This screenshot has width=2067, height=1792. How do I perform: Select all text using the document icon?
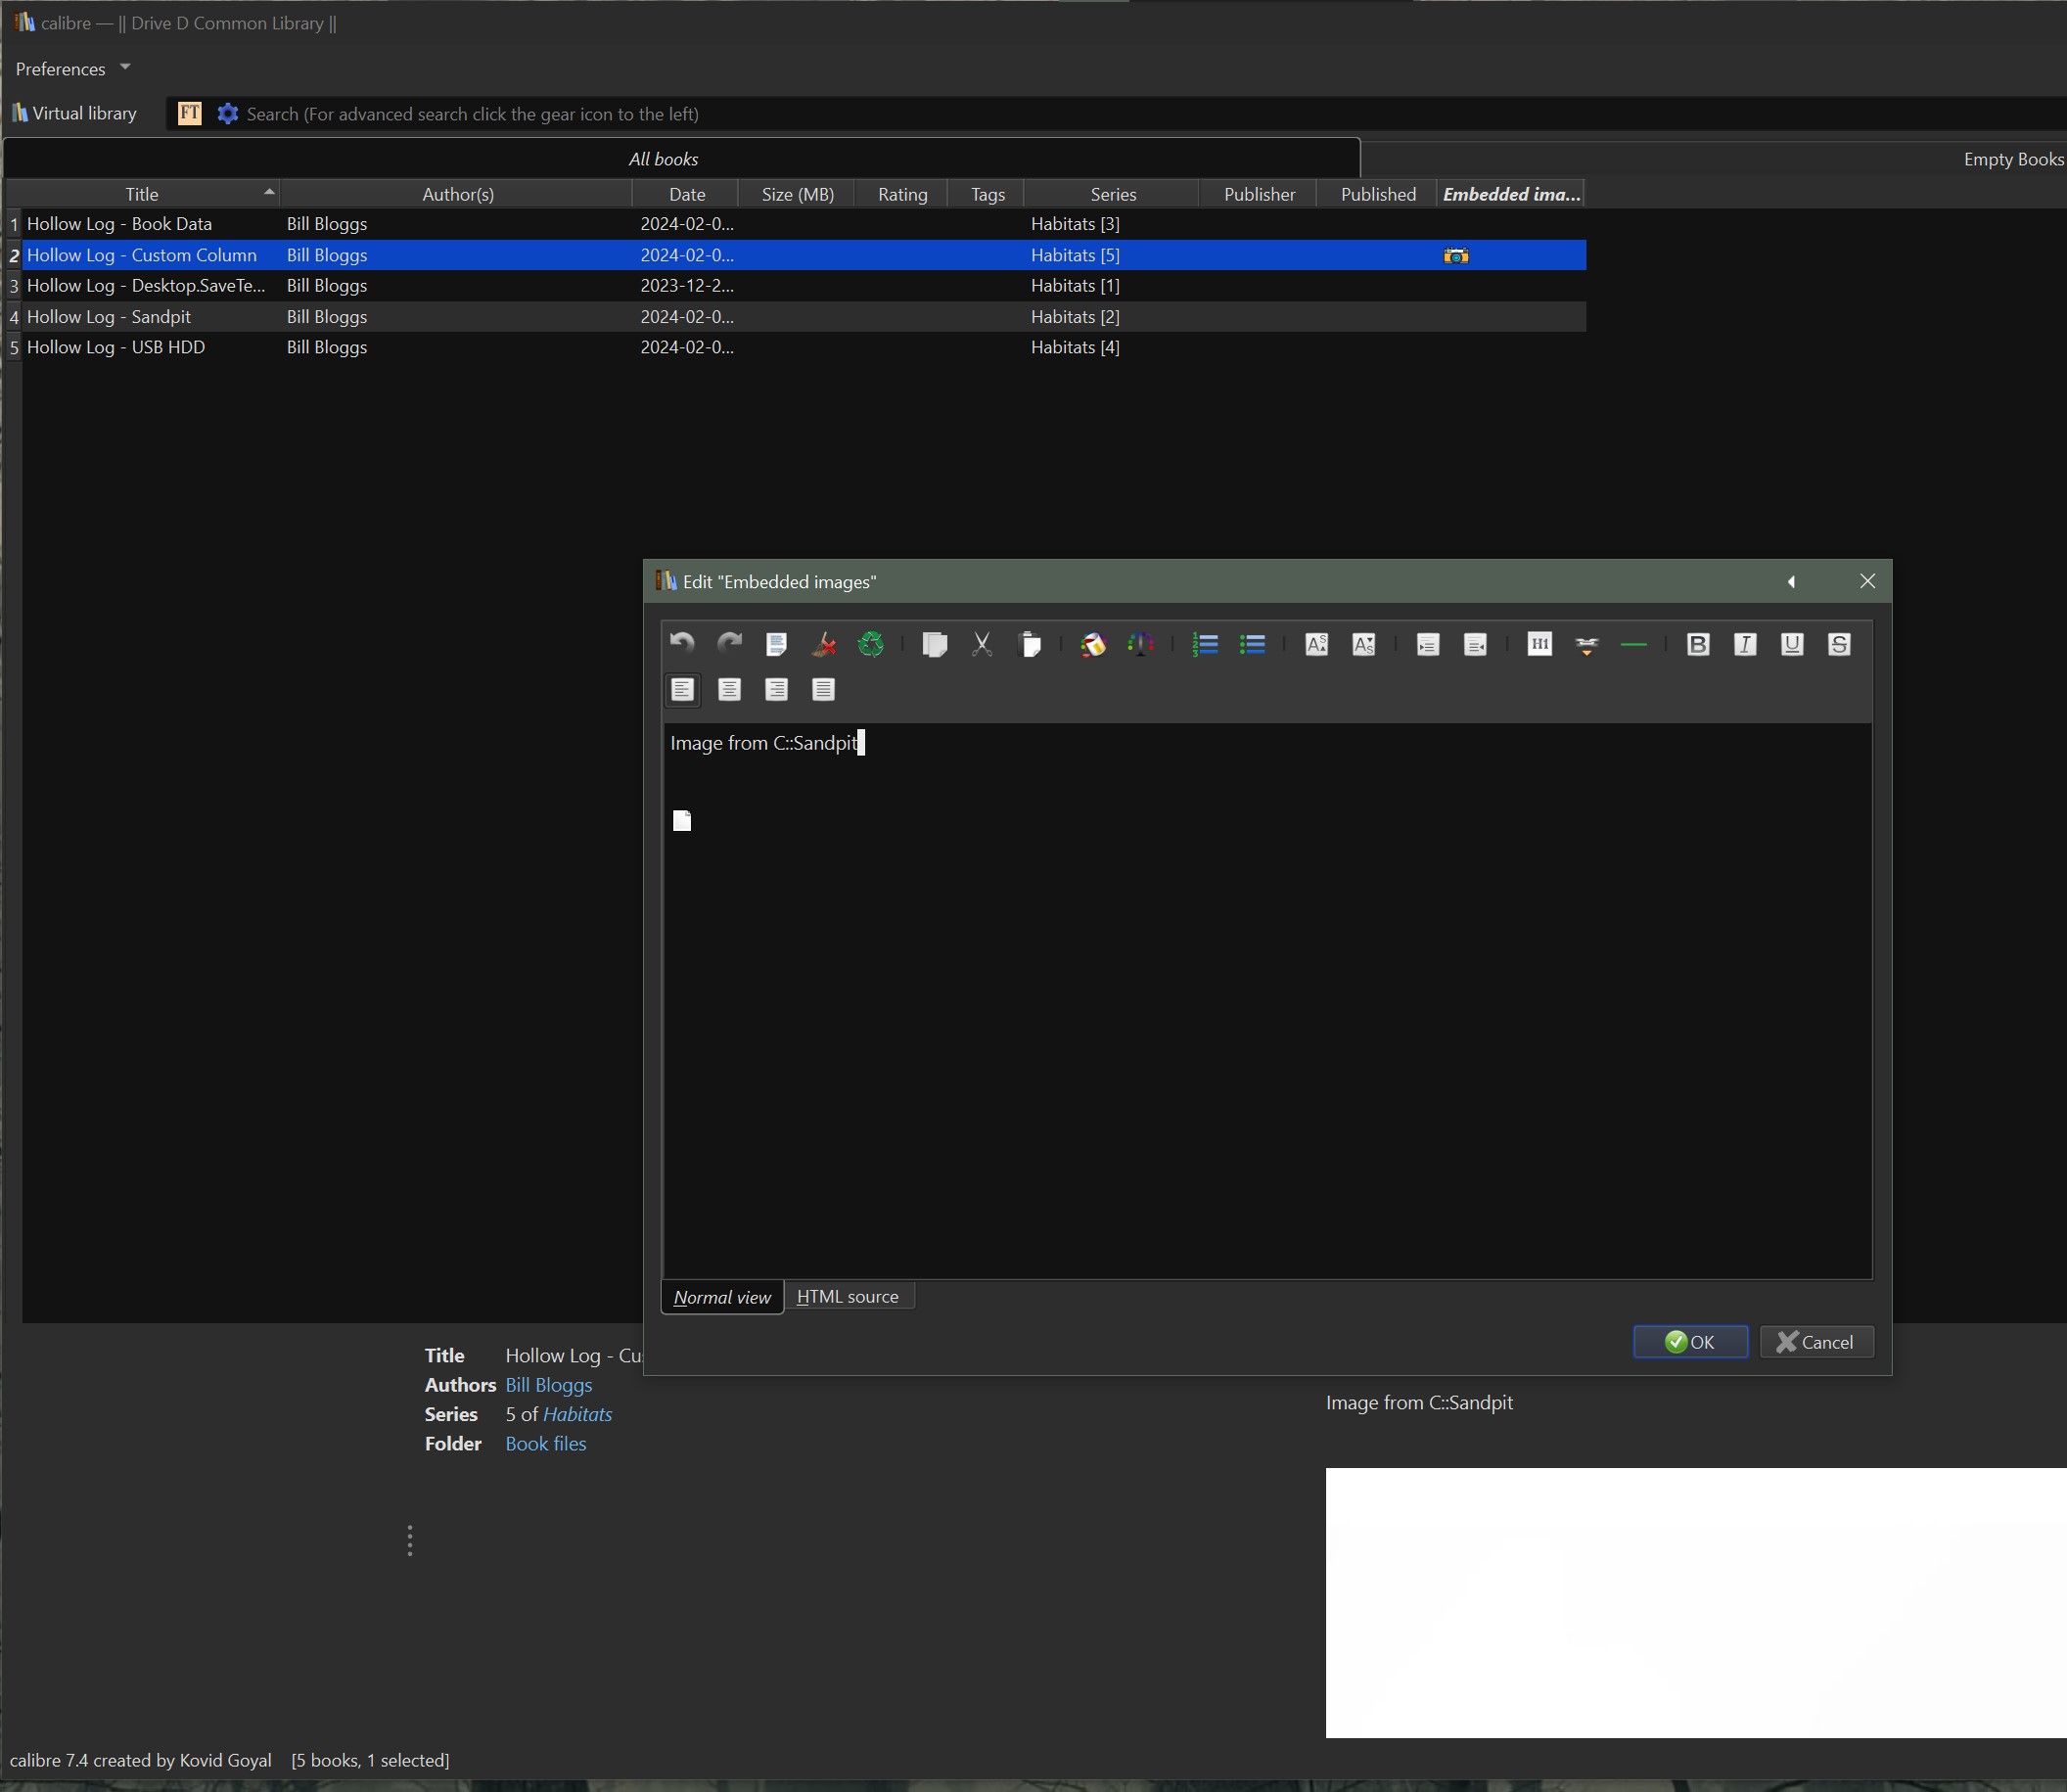776,644
